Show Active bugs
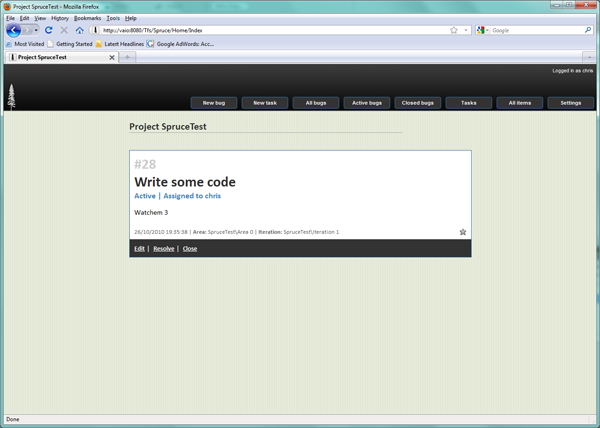The width and height of the screenshot is (600, 428). (367, 103)
